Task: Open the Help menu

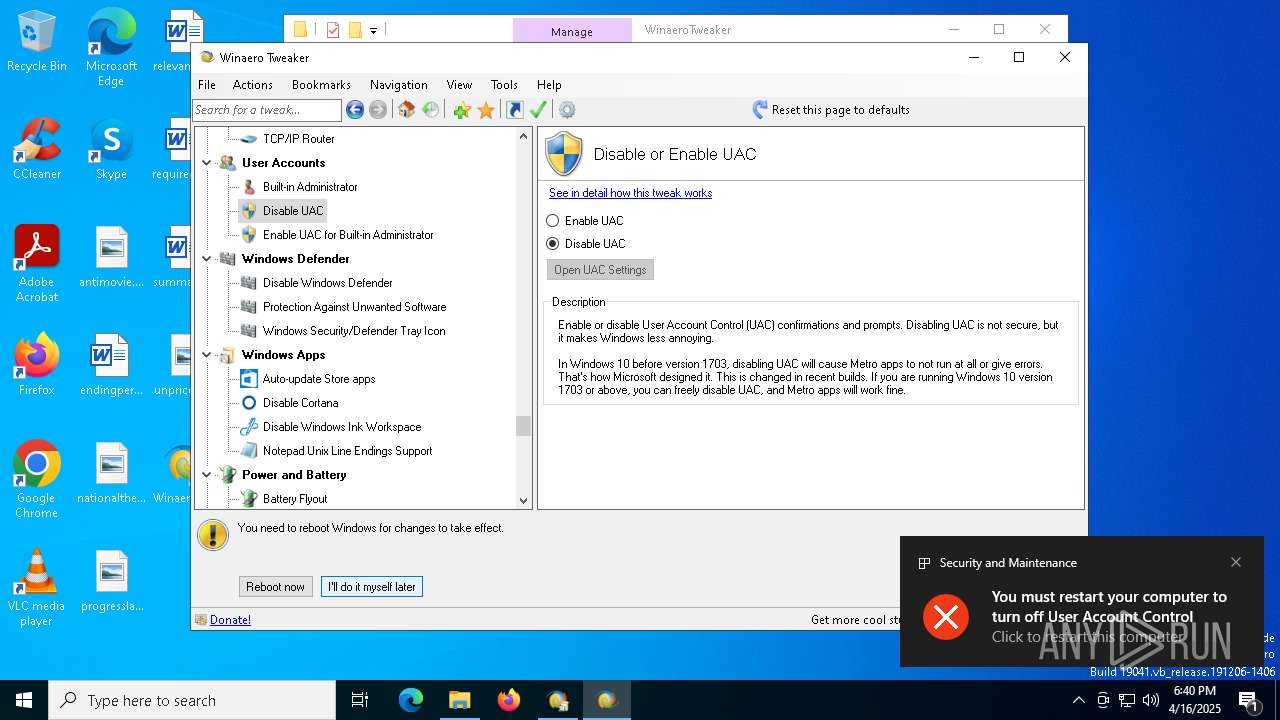Action: pyautogui.click(x=549, y=85)
